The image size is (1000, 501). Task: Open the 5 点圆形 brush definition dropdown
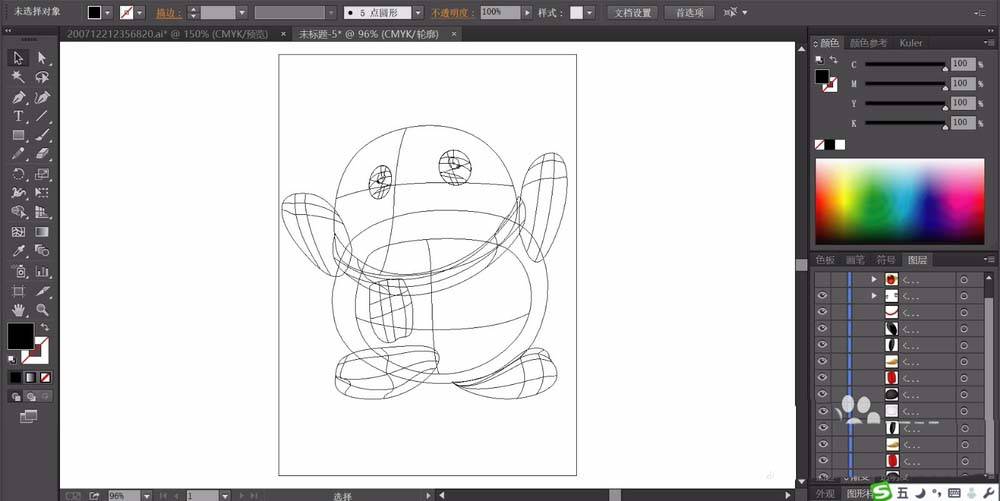click(418, 13)
